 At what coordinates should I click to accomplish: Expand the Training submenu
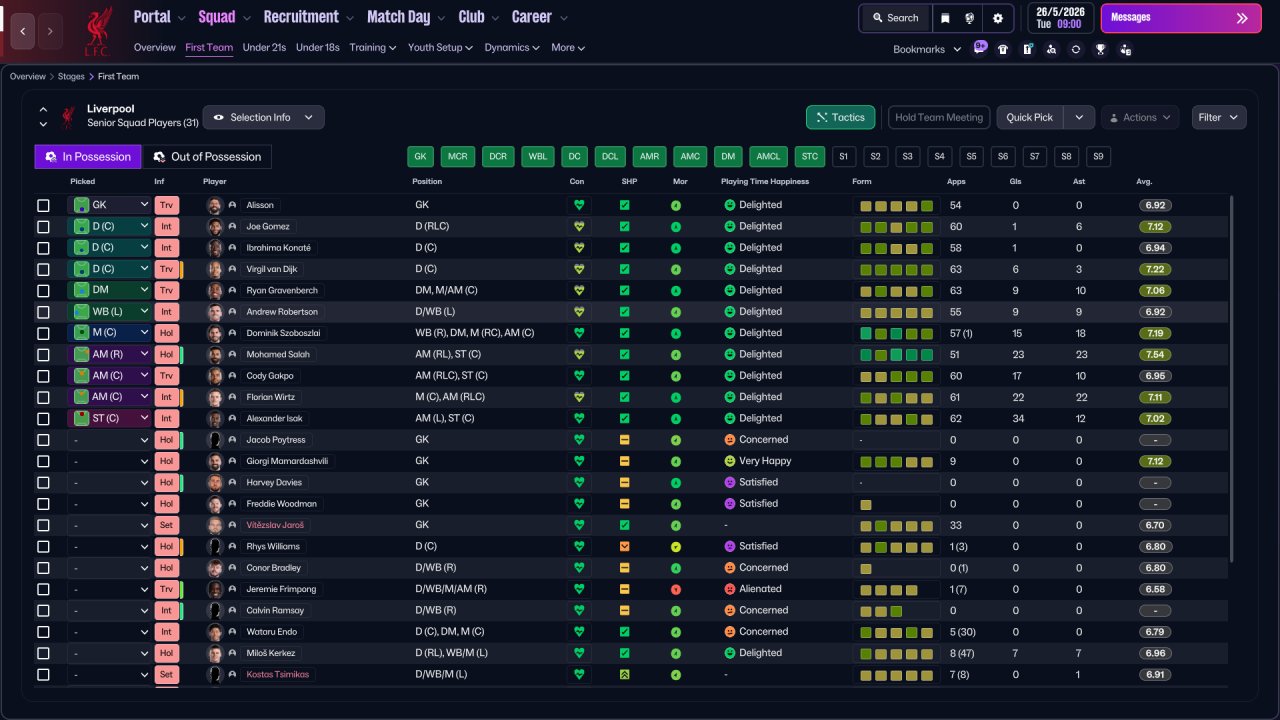pyautogui.click(x=373, y=47)
